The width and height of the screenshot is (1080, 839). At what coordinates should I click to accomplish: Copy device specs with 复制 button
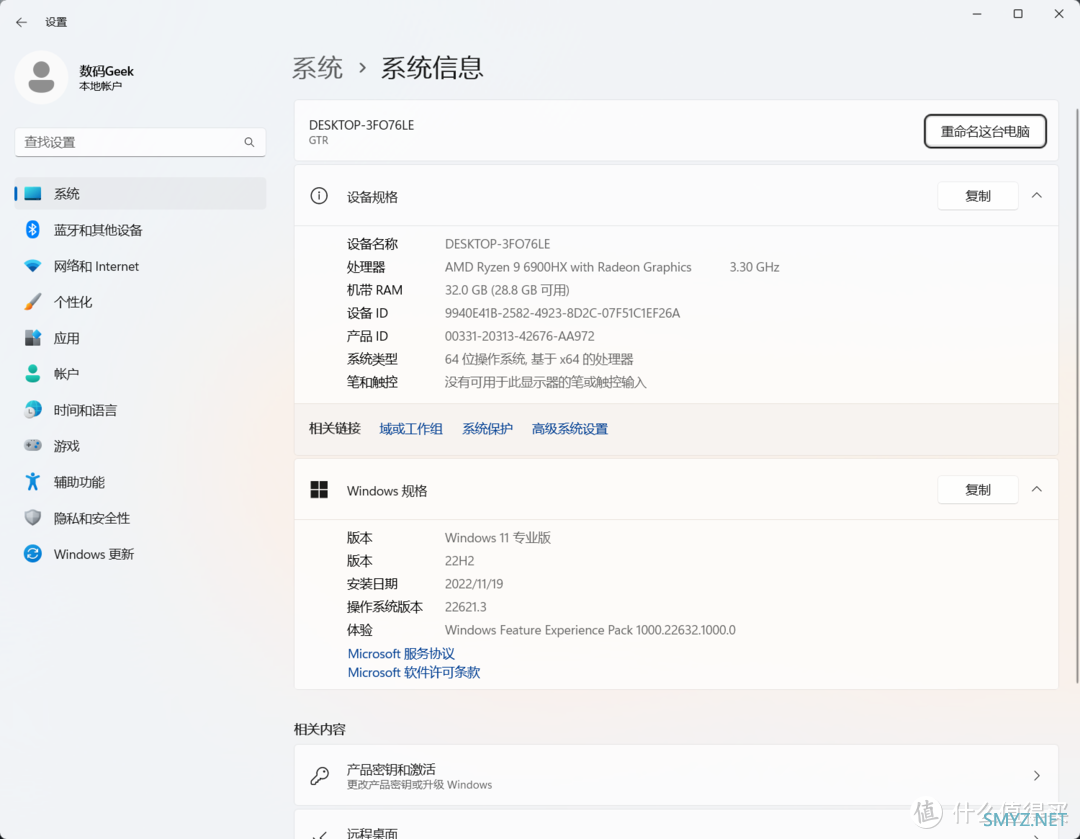point(977,196)
